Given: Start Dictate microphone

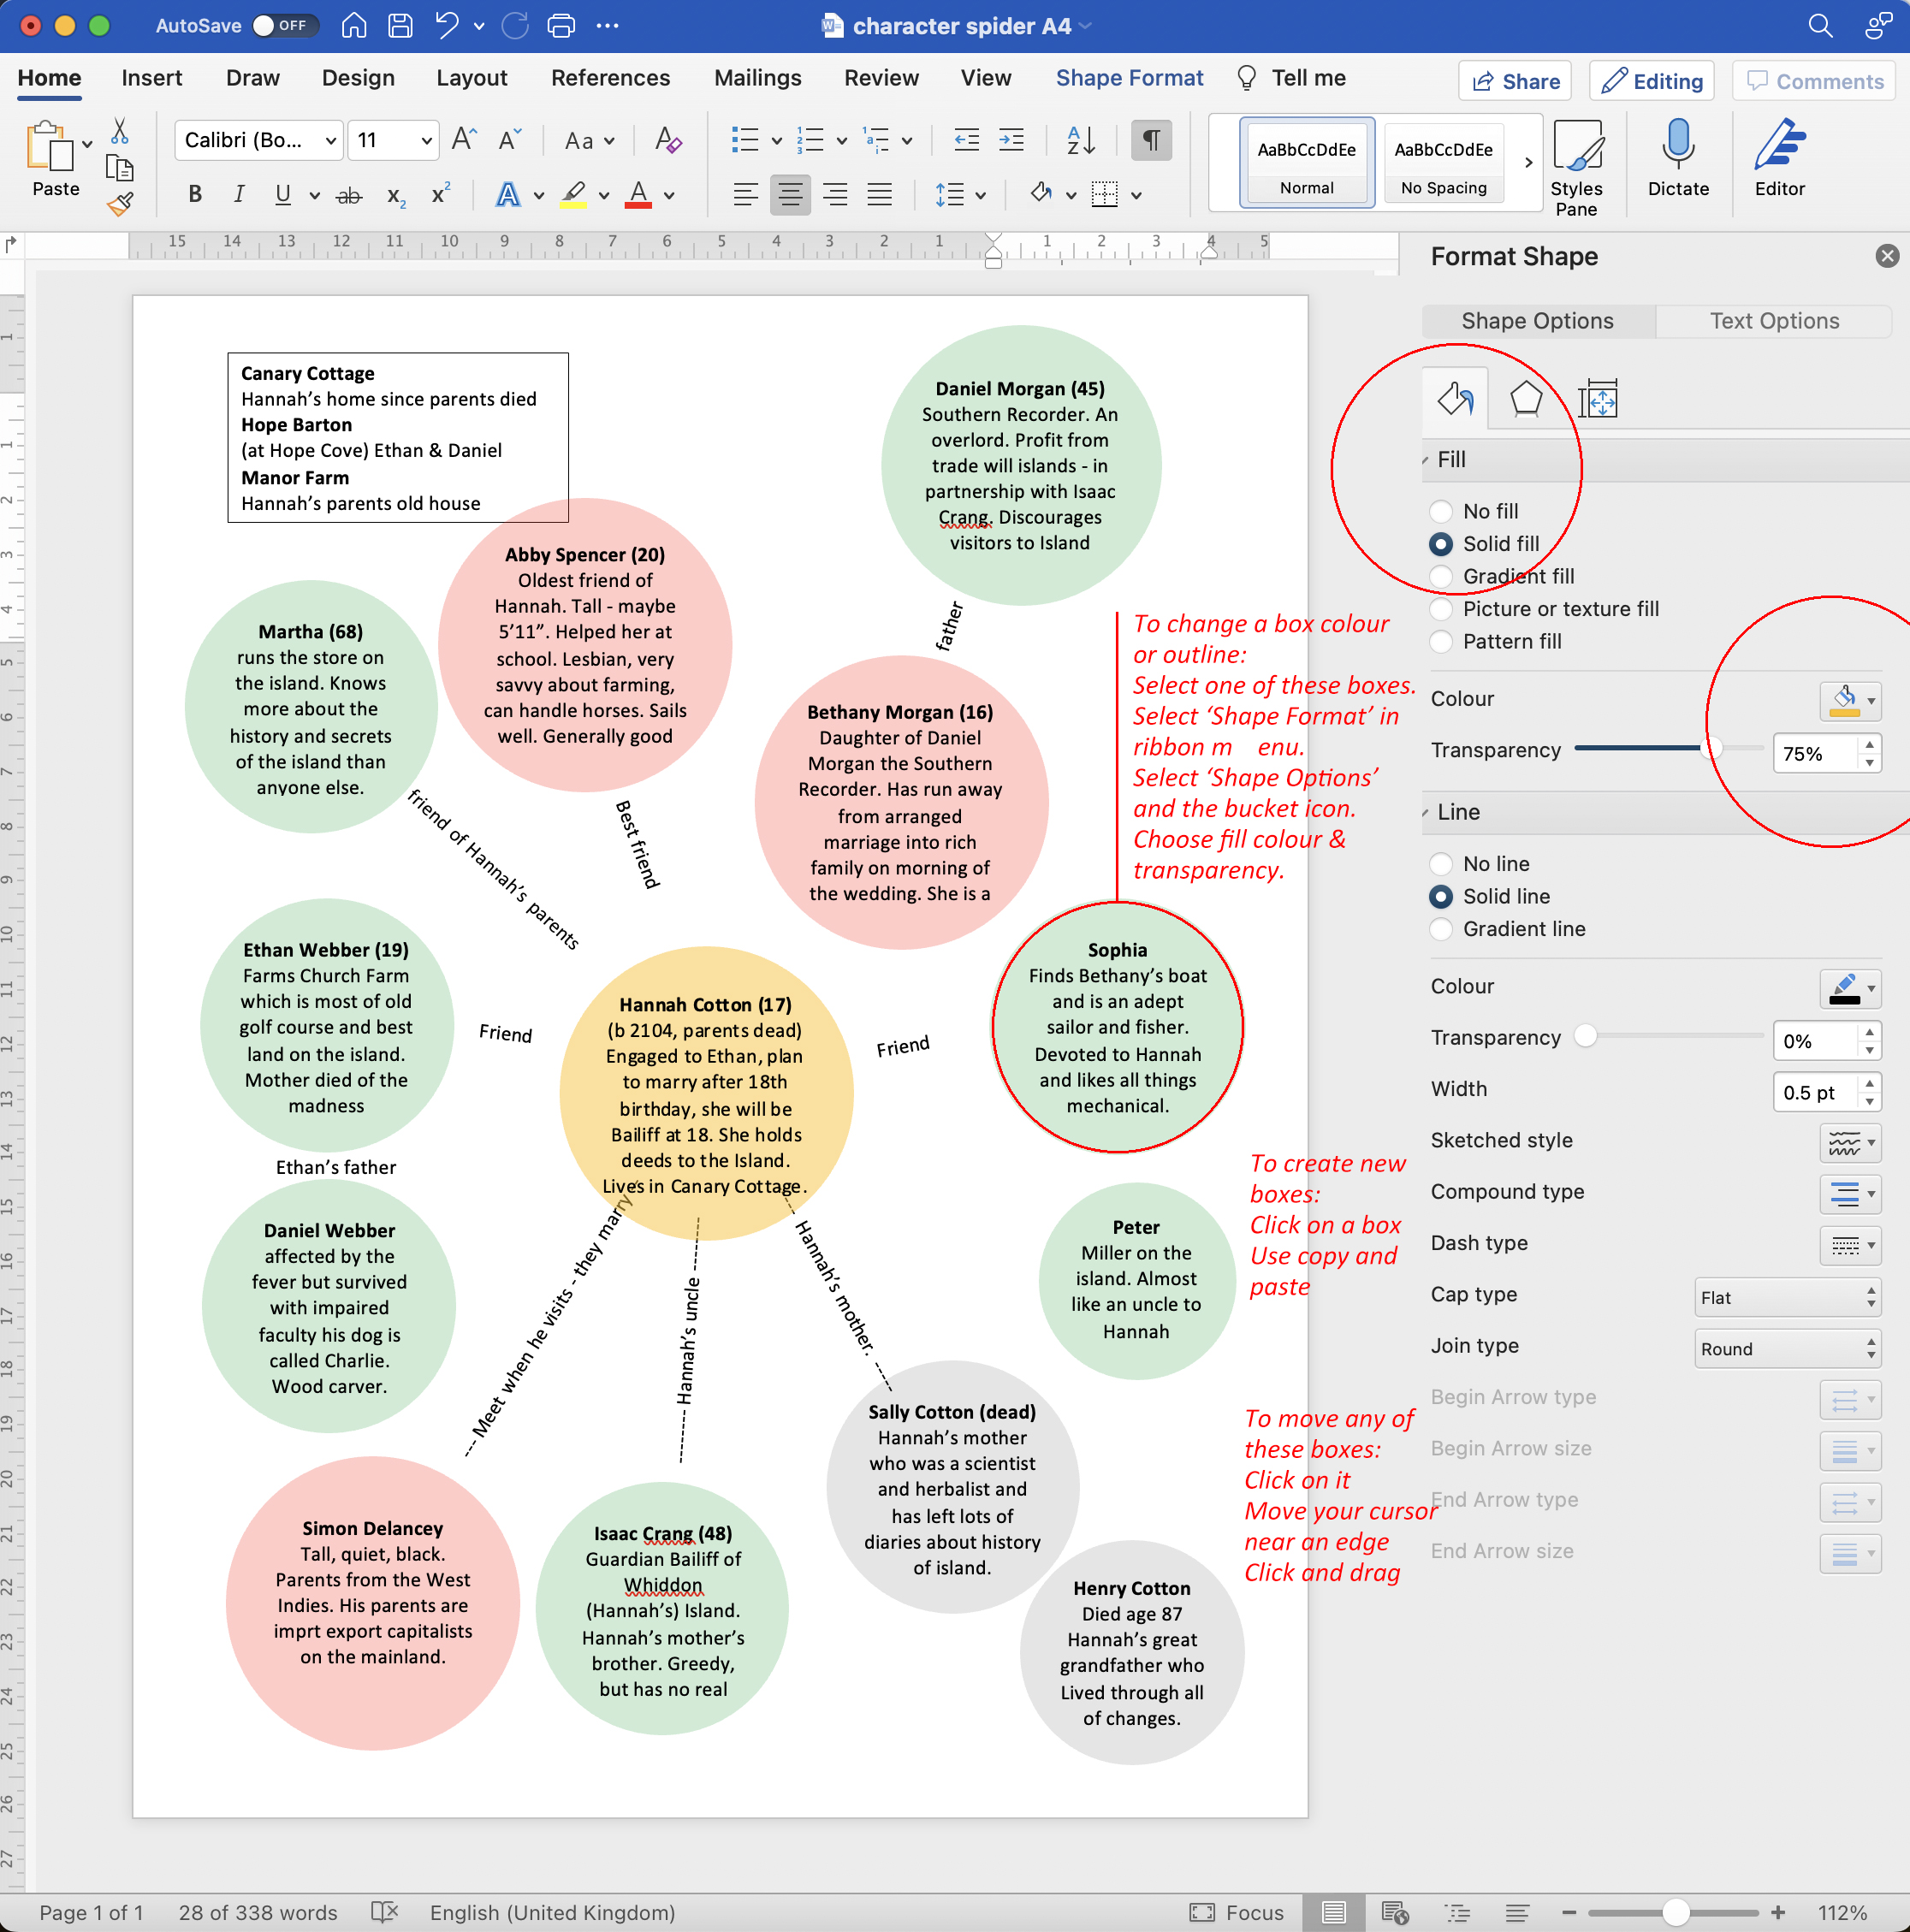Looking at the screenshot, I should point(1678,158).
